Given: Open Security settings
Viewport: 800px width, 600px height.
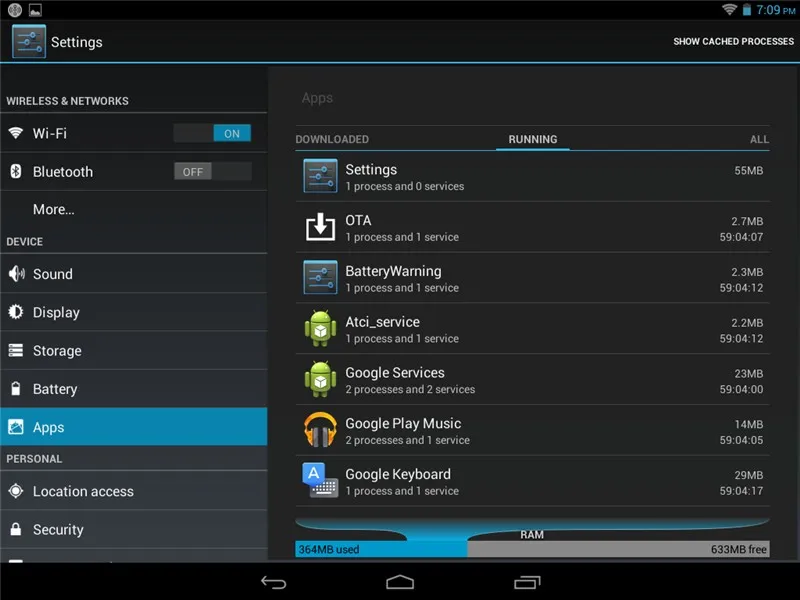Looking at the screenshot, I should pos(134,529).
